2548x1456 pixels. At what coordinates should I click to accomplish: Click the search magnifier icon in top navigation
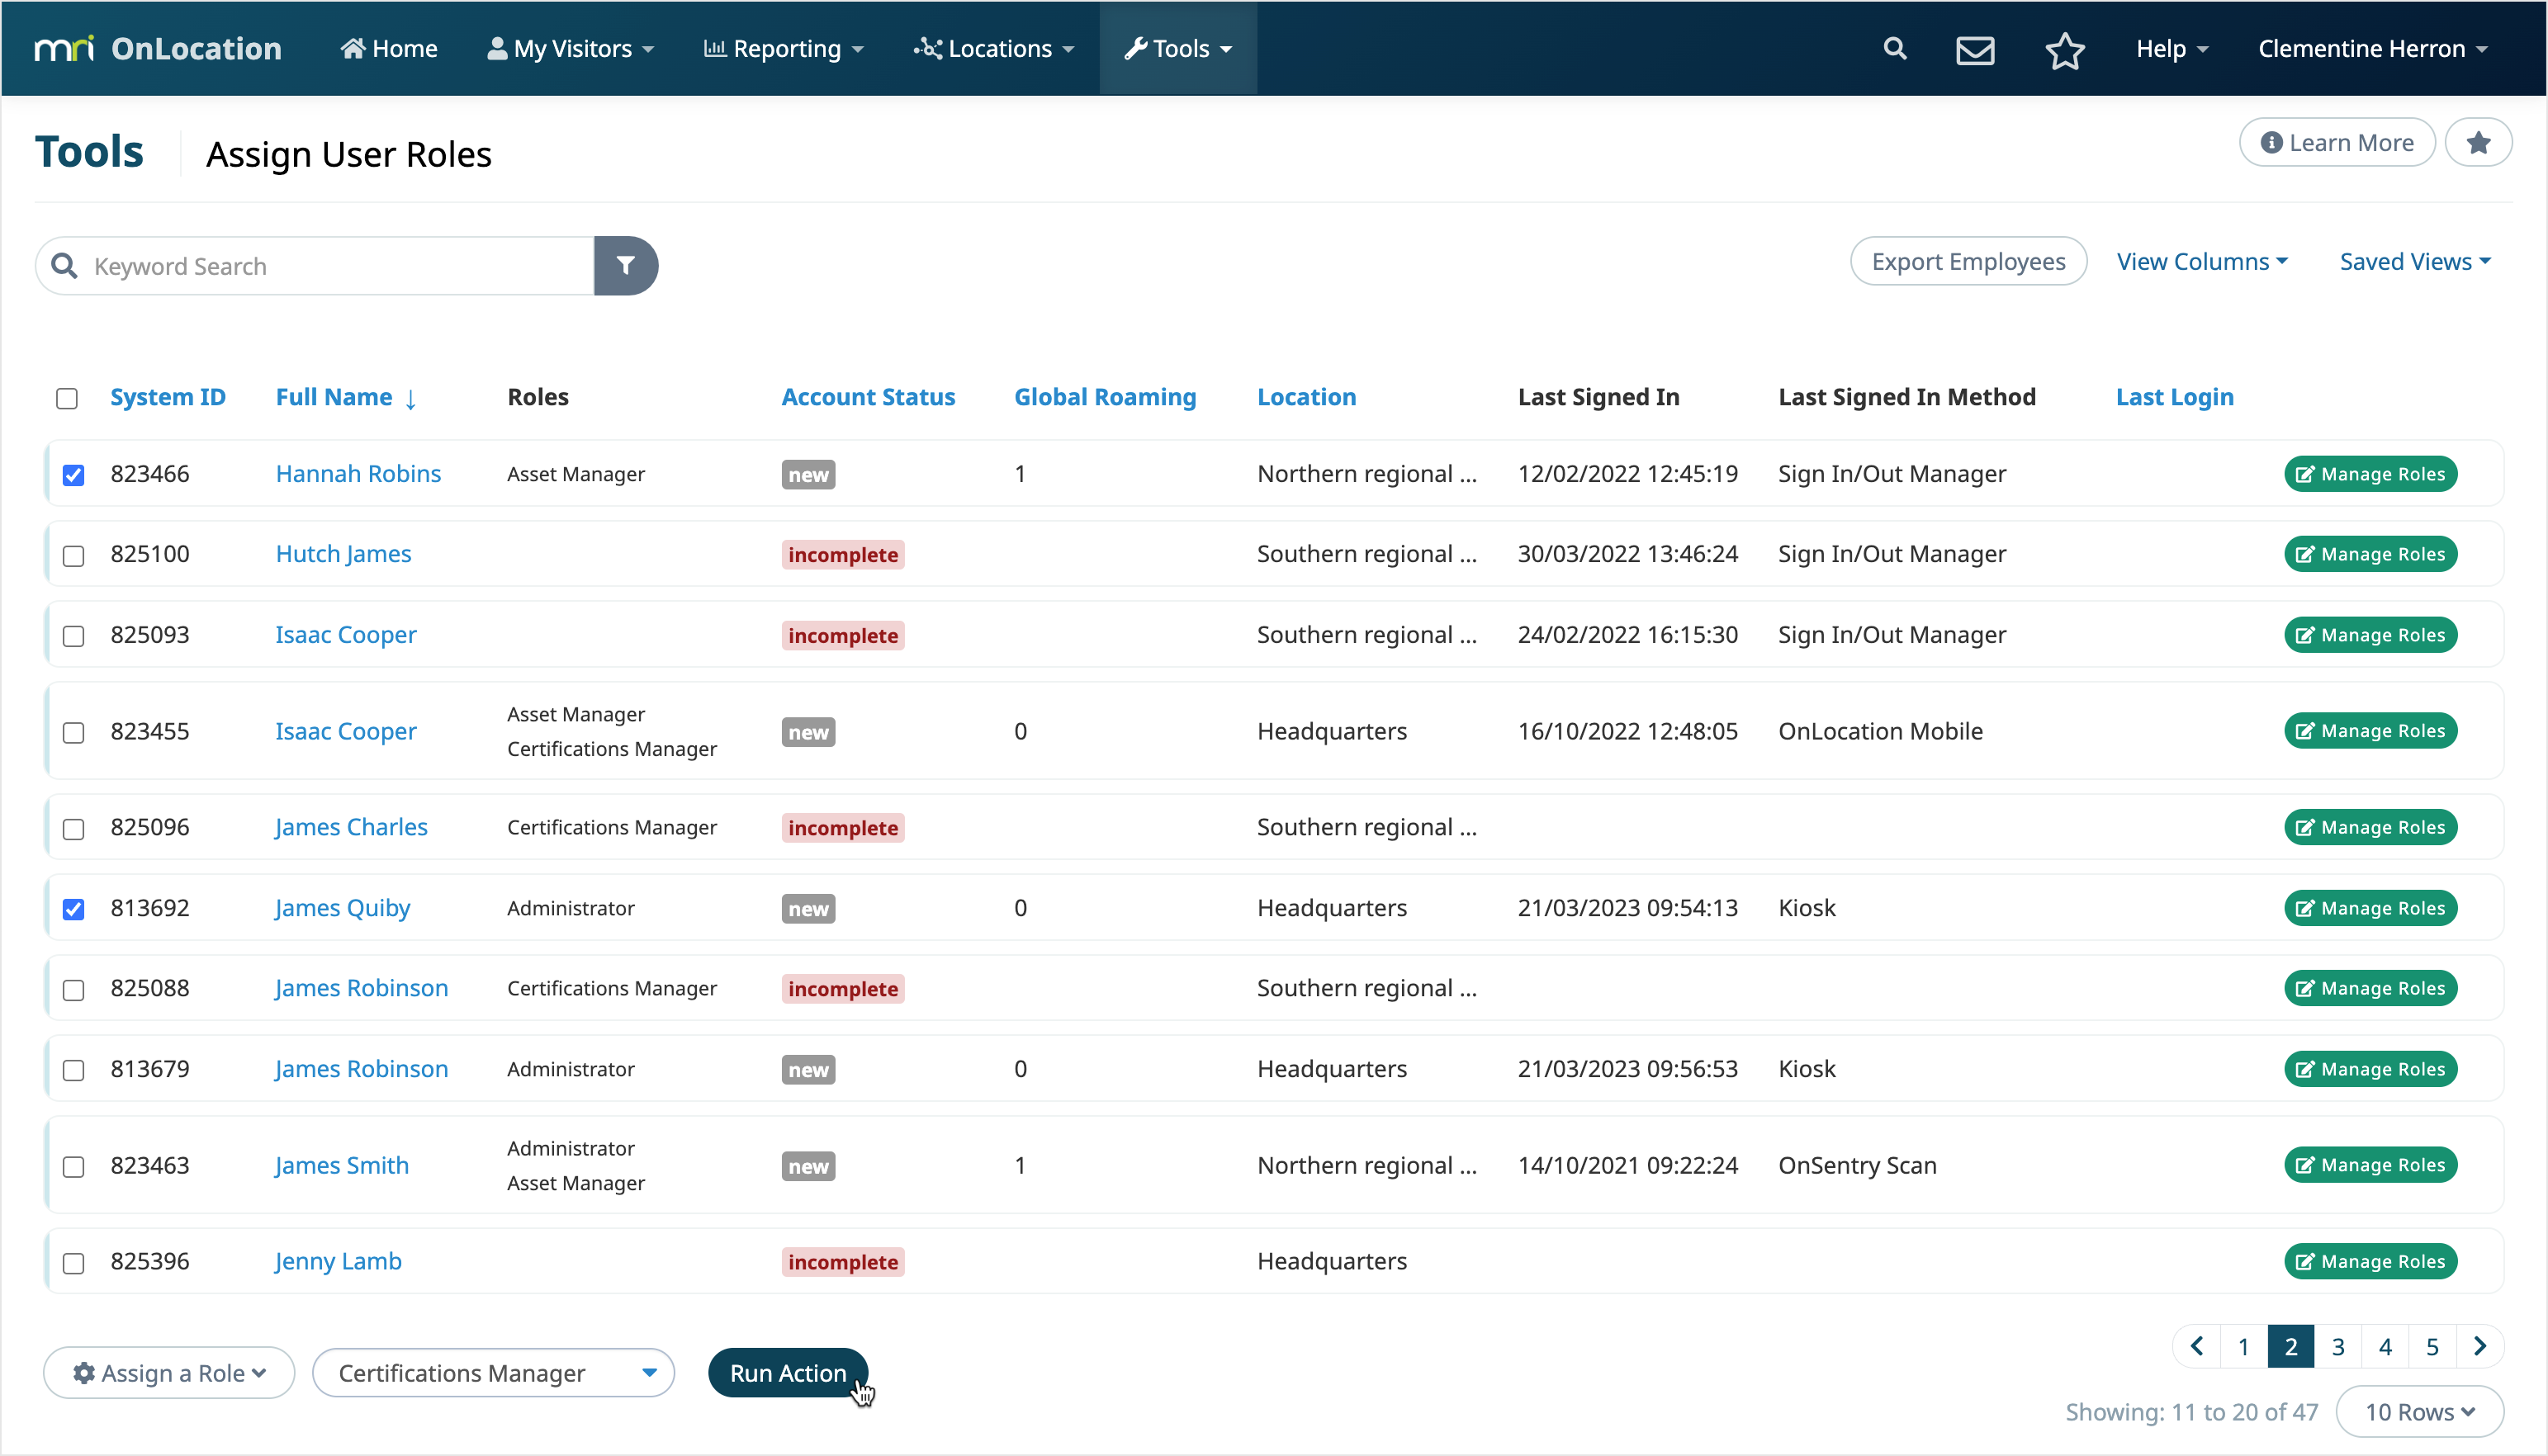[1894, 48]
